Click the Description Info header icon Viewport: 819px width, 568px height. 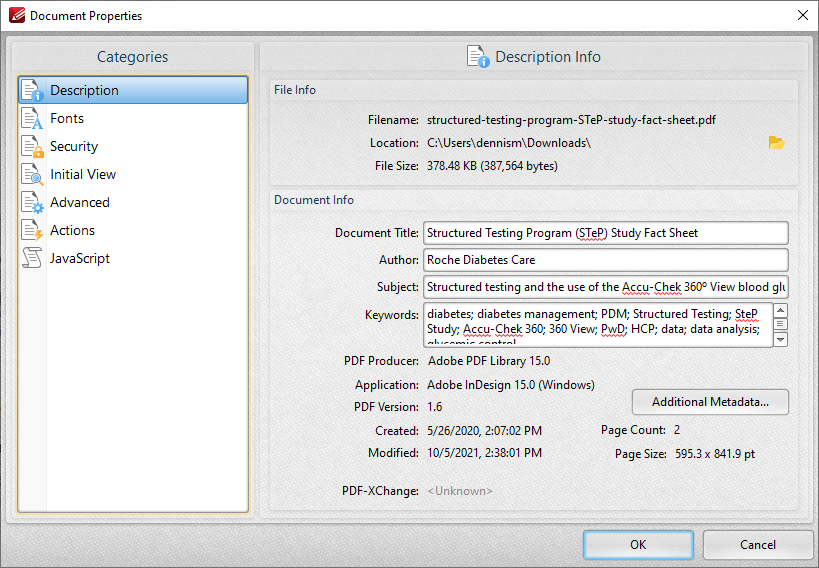point(478,56)
